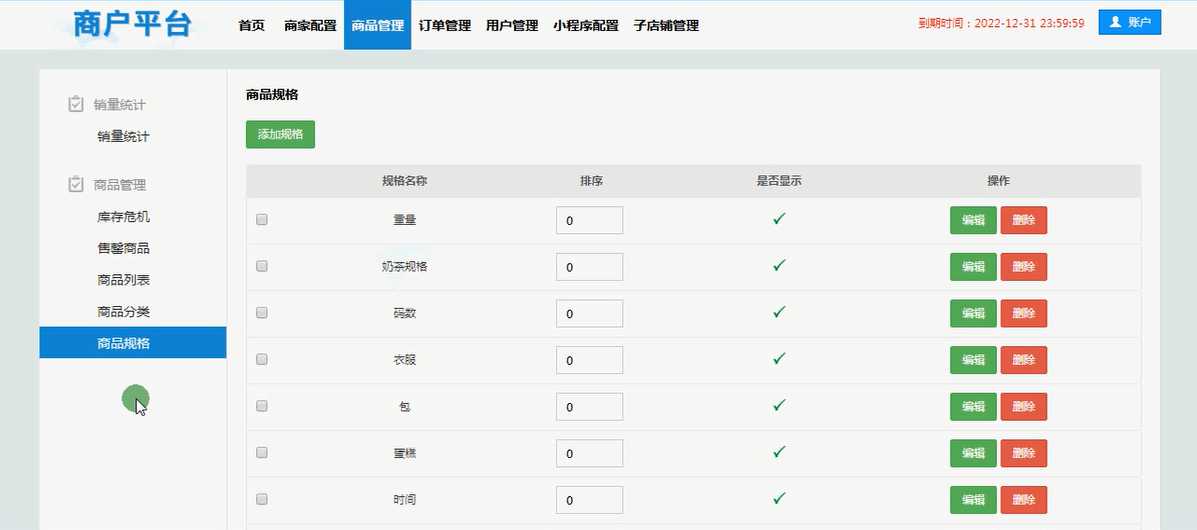Click the green 添加规格 button
Screen dimensions: 1197x530
click(280, 134)
